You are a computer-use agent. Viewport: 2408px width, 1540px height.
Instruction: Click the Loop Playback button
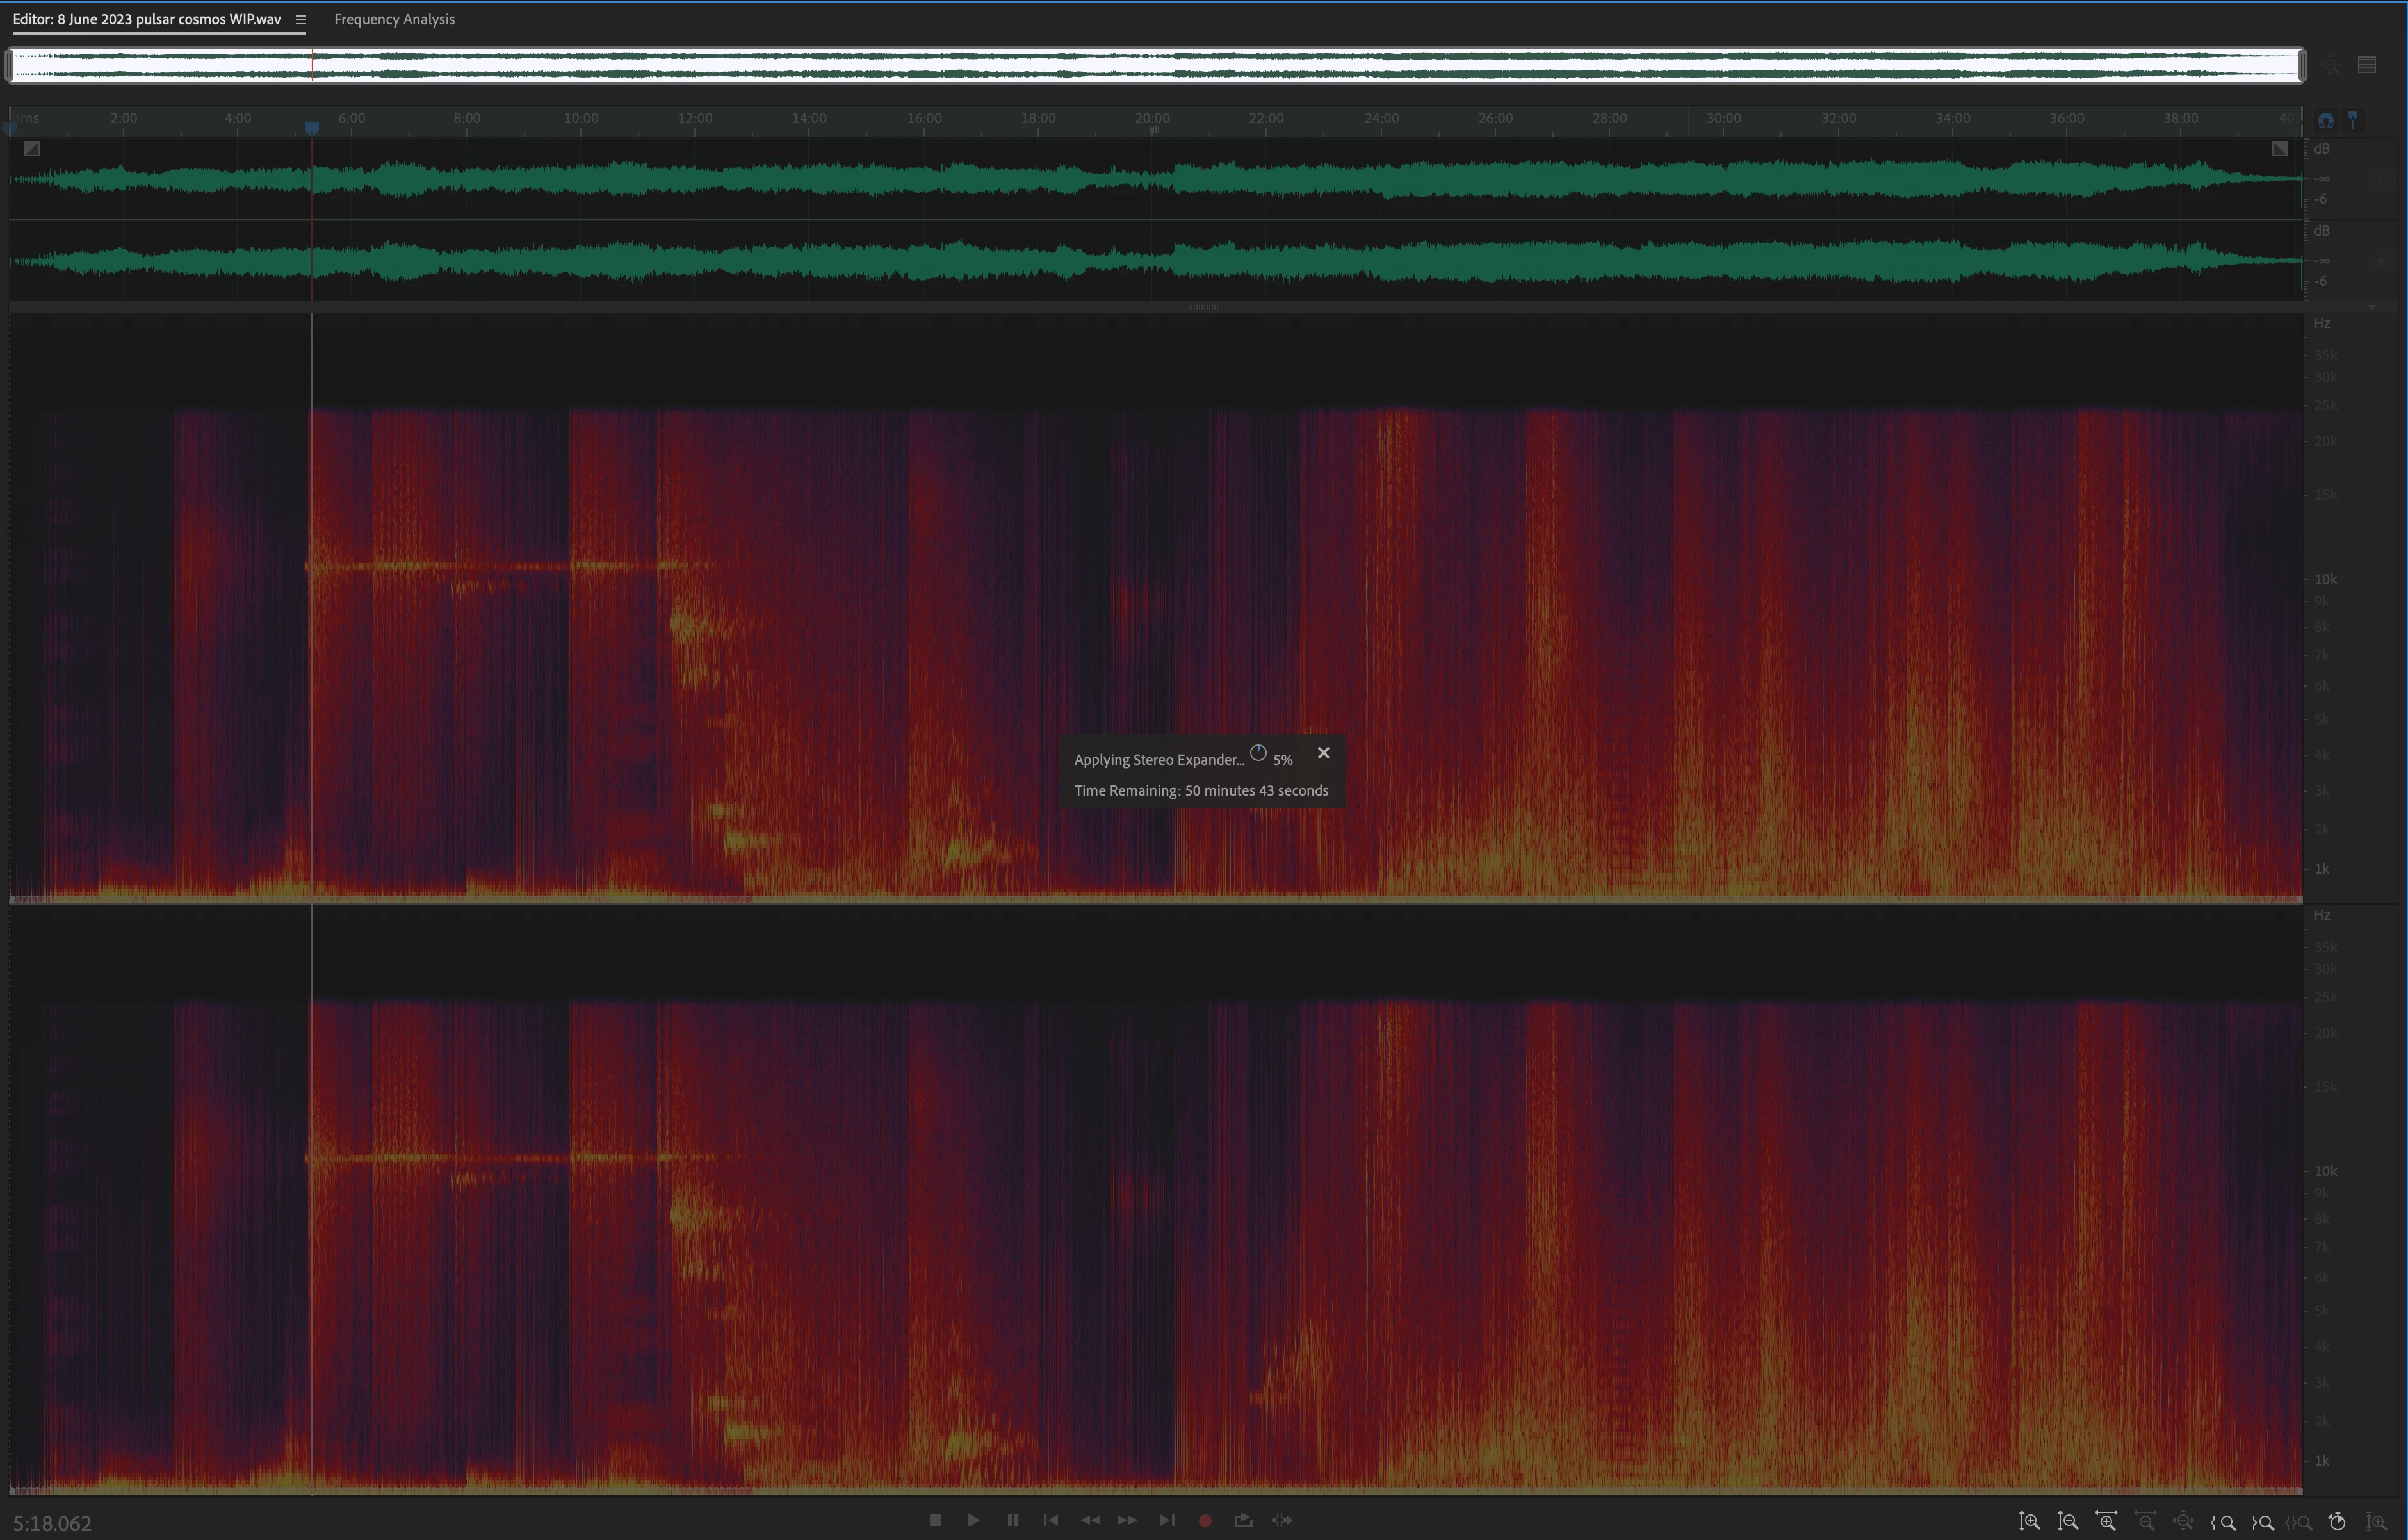point(1243,1520)
